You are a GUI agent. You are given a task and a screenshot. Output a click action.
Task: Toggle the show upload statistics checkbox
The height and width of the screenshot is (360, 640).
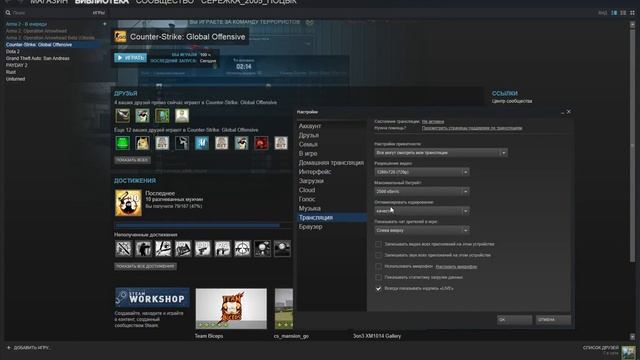point(378,277)
